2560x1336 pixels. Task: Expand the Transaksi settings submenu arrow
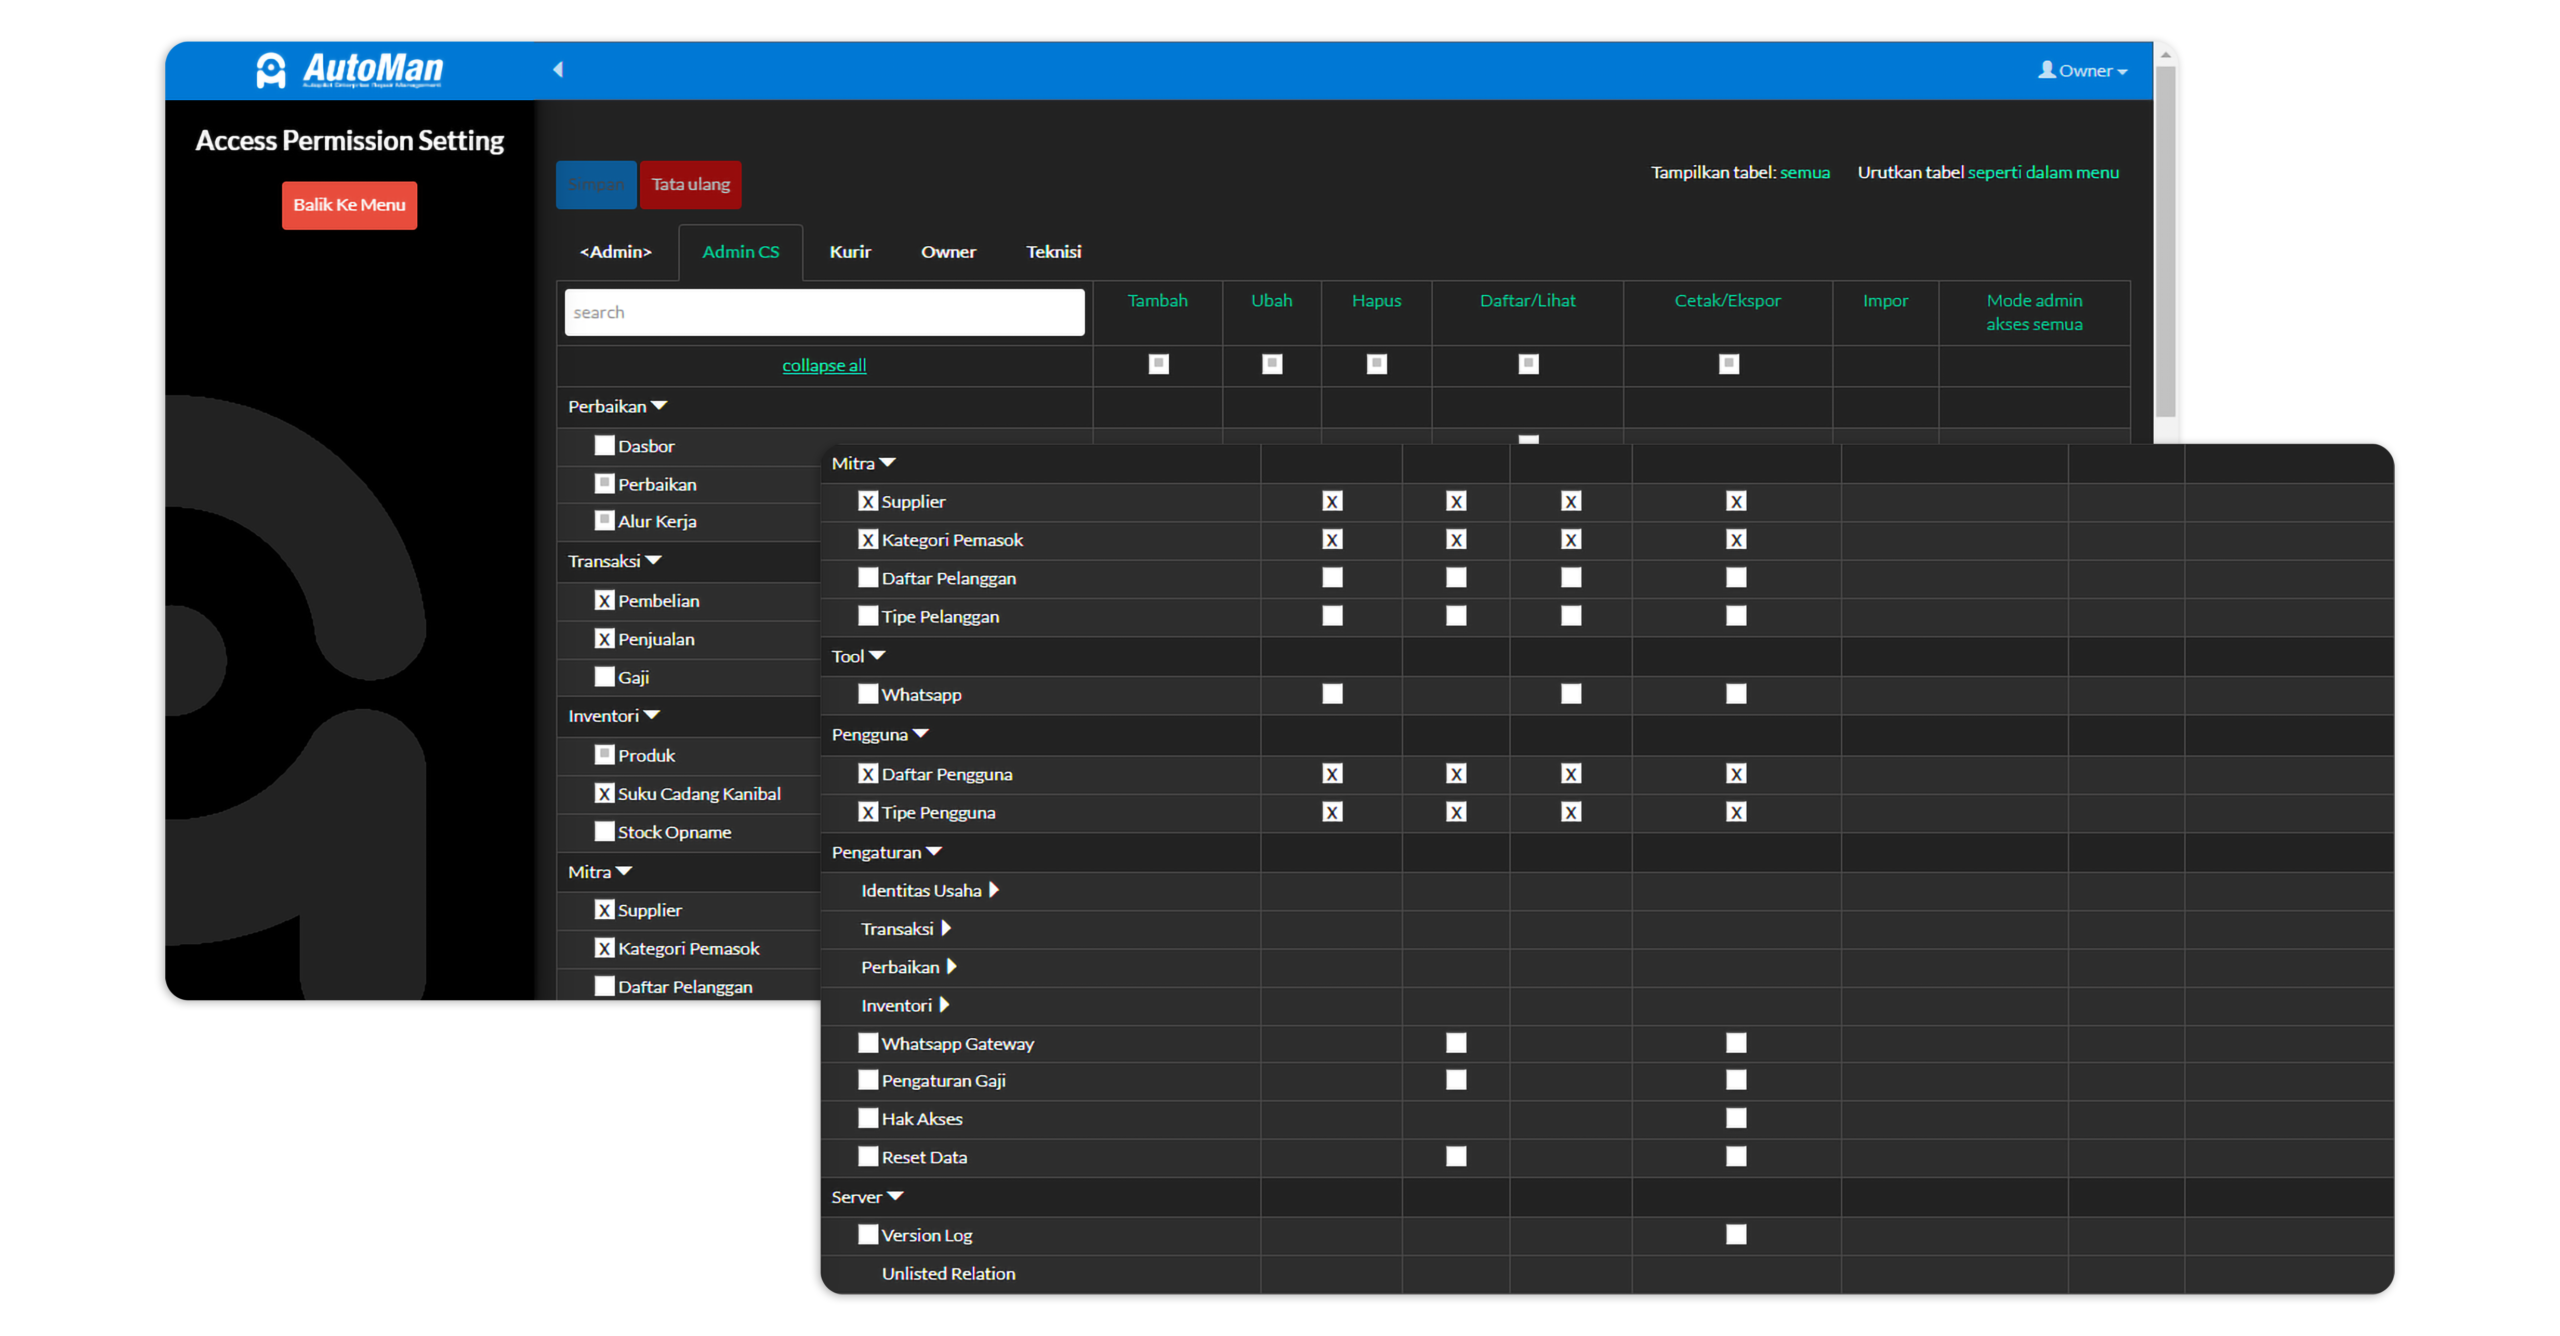click(x=946, y=929)
